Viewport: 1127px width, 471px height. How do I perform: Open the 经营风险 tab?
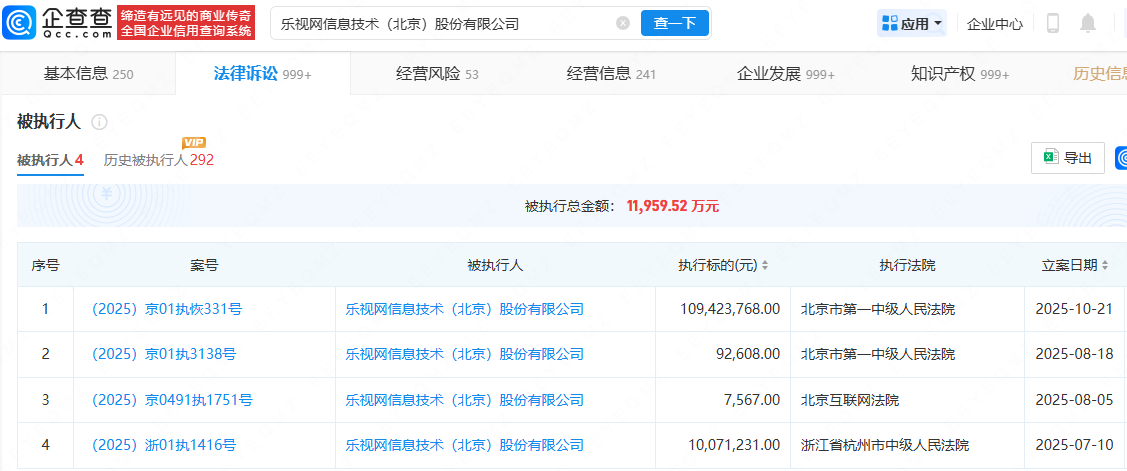pyautogui.click(x=437, y=74)
